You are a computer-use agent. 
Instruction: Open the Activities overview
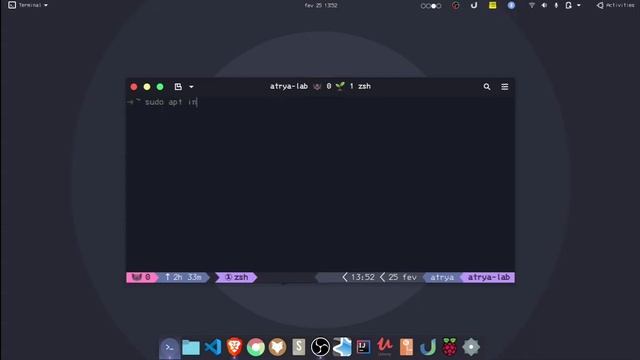click(x=616, y=5)
